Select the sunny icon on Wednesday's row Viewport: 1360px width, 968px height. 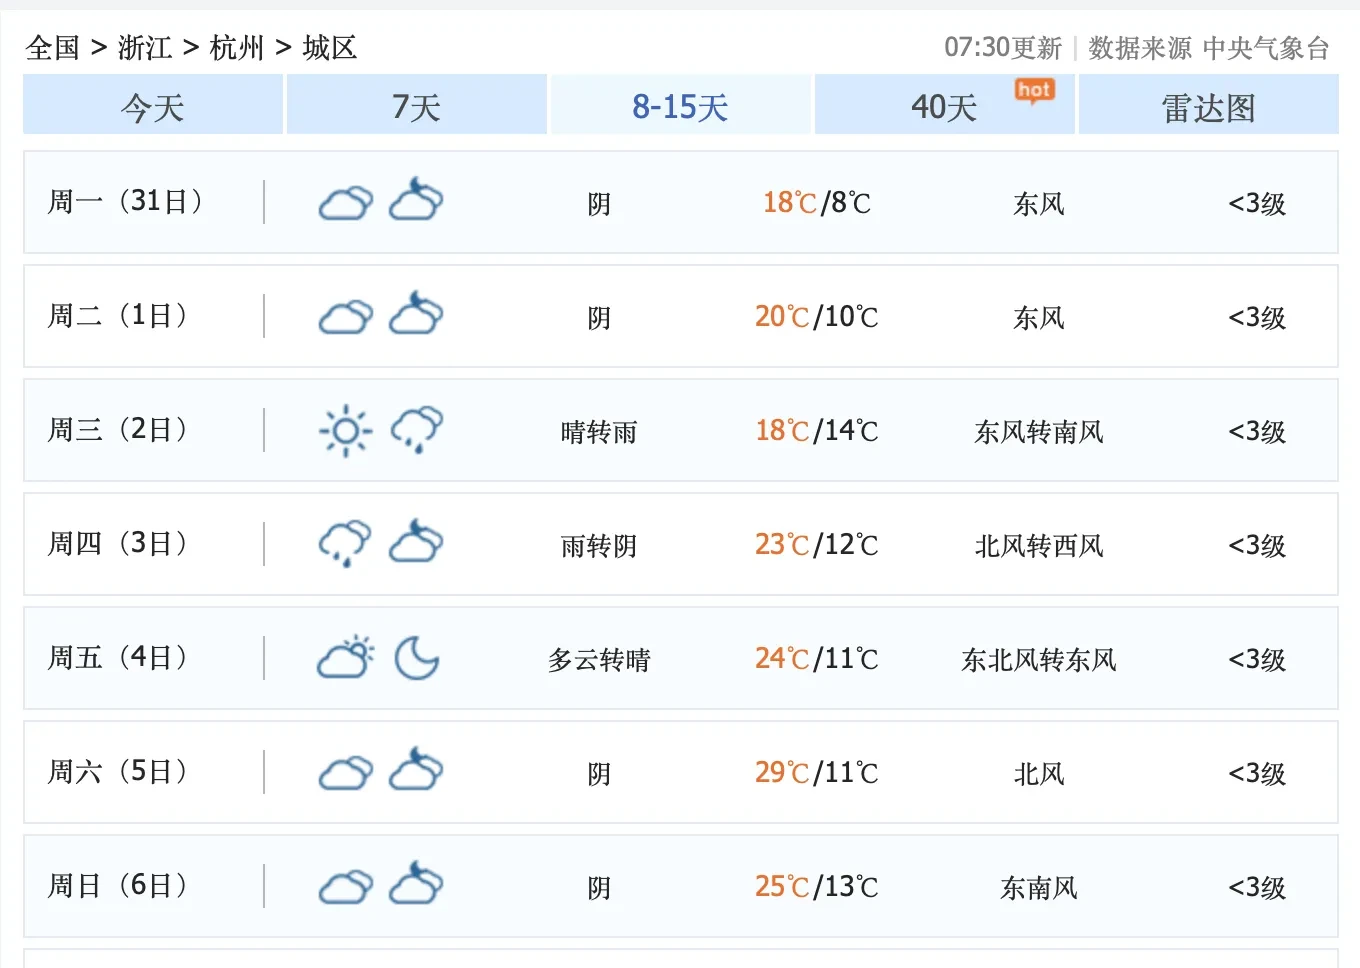[x=345, y=430]
